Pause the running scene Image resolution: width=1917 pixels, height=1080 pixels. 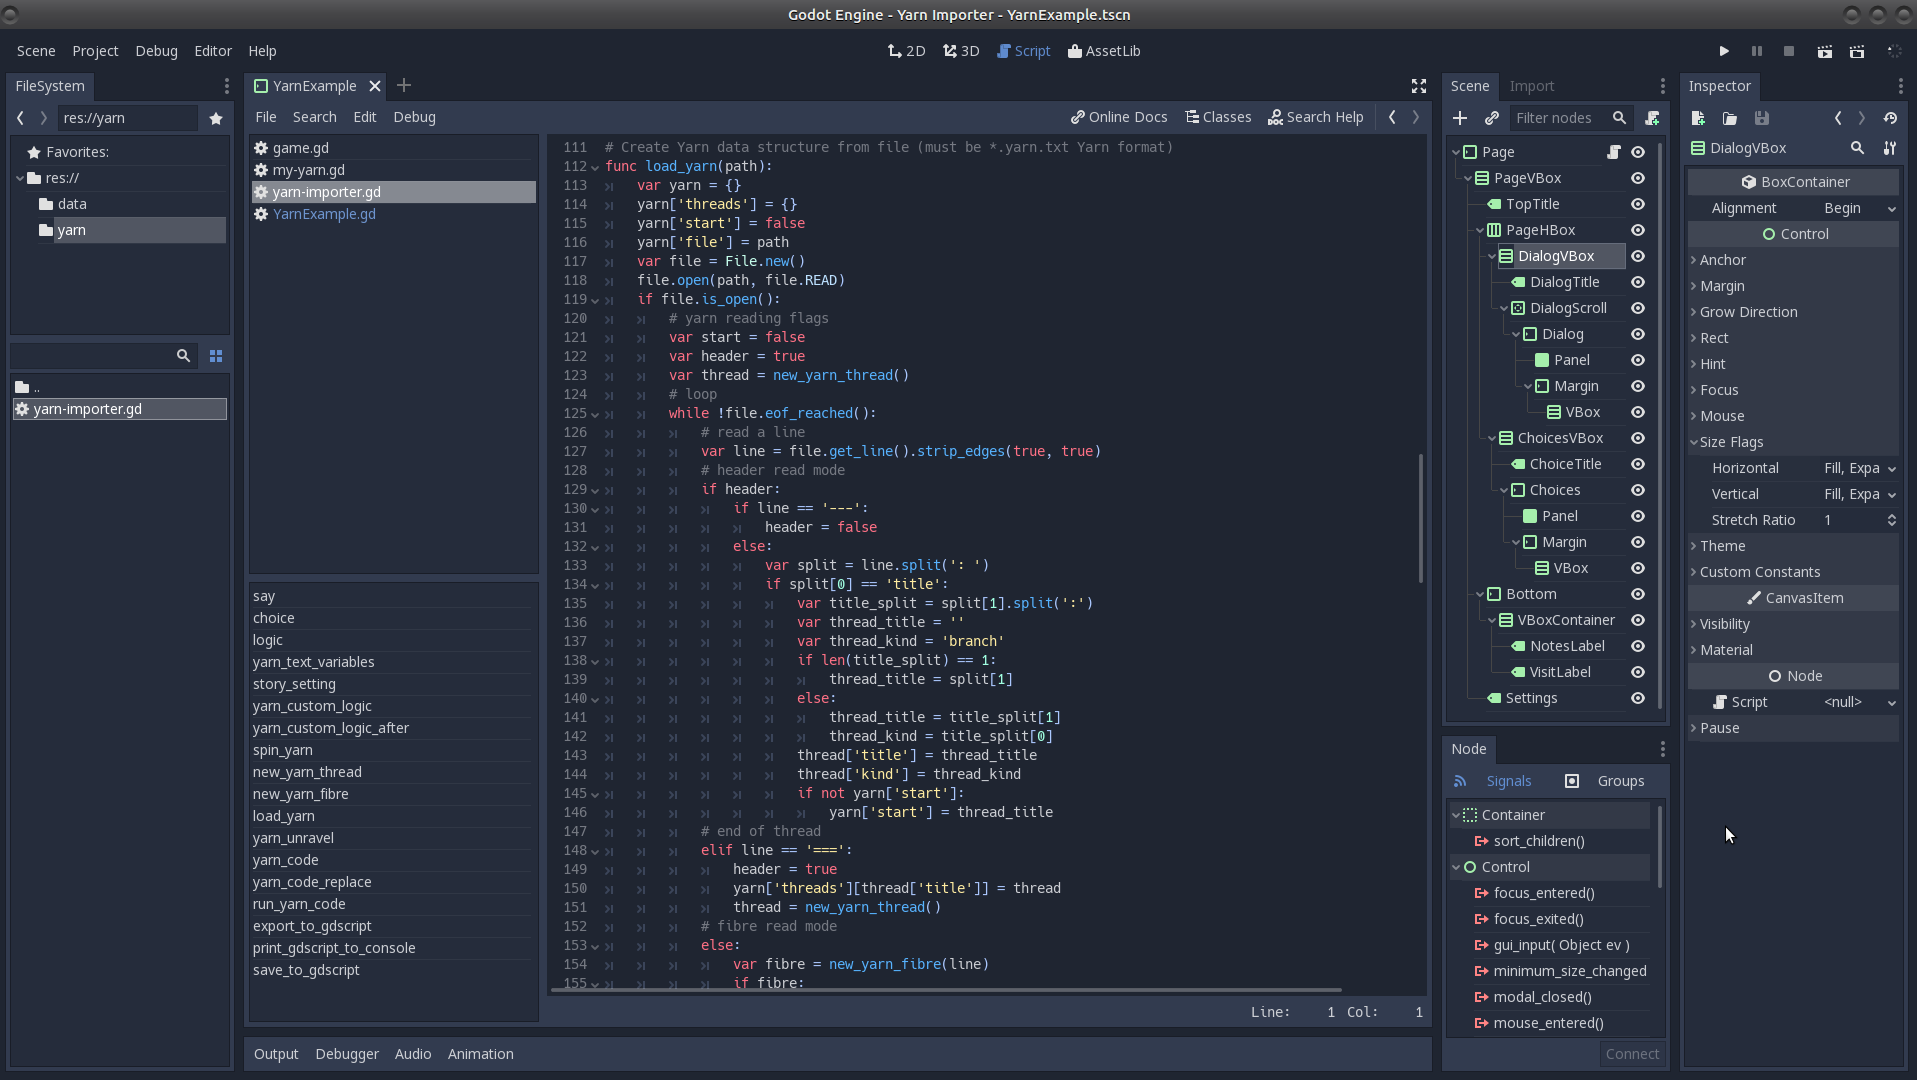[x=1757, y=51]
